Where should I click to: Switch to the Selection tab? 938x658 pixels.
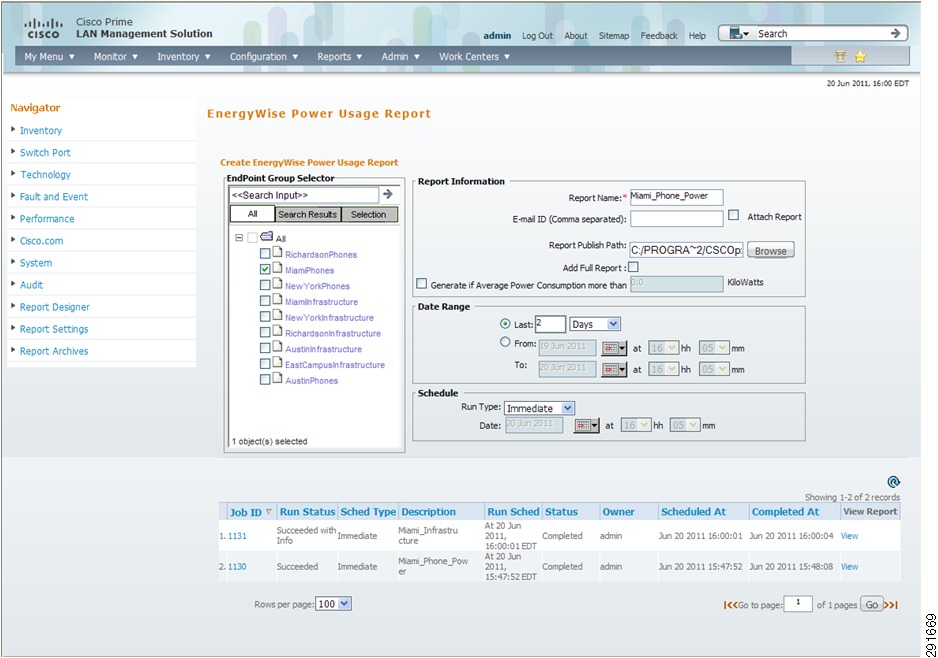pos(368,214)
